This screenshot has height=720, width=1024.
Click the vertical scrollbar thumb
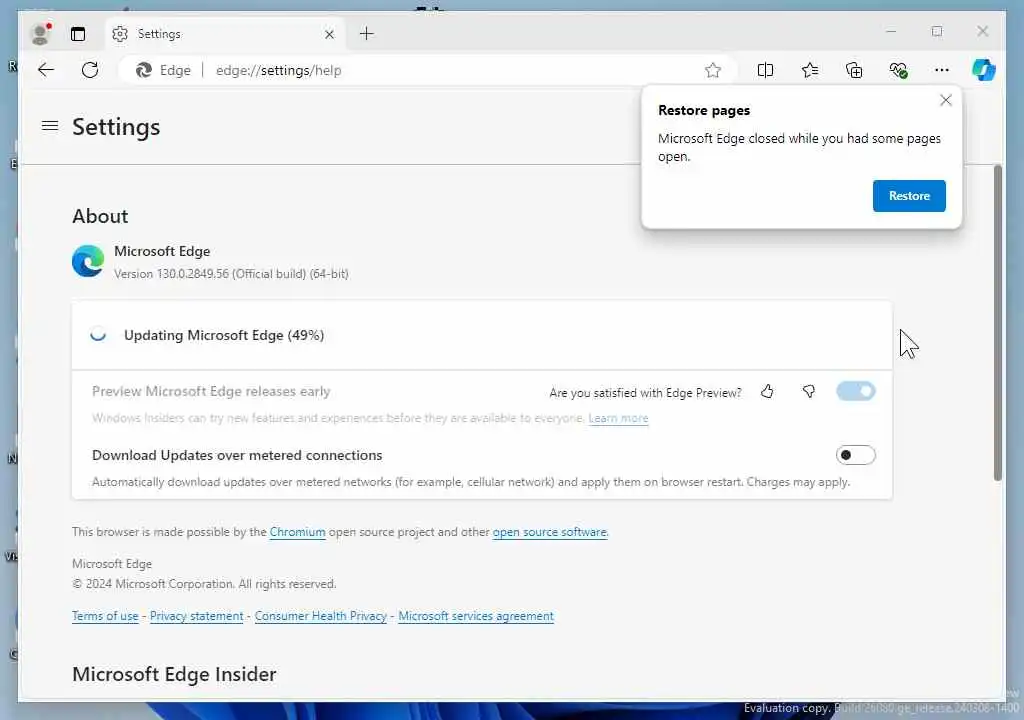997,323
